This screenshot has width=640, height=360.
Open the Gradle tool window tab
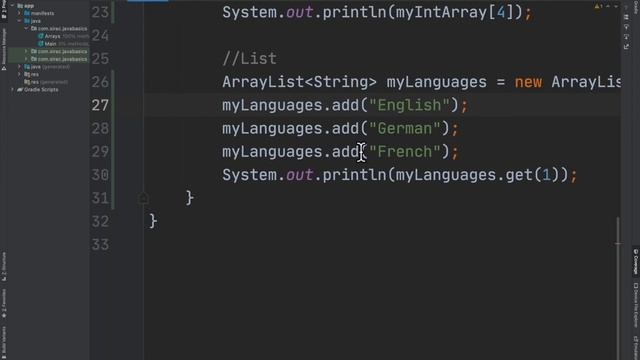coord(636,7)
